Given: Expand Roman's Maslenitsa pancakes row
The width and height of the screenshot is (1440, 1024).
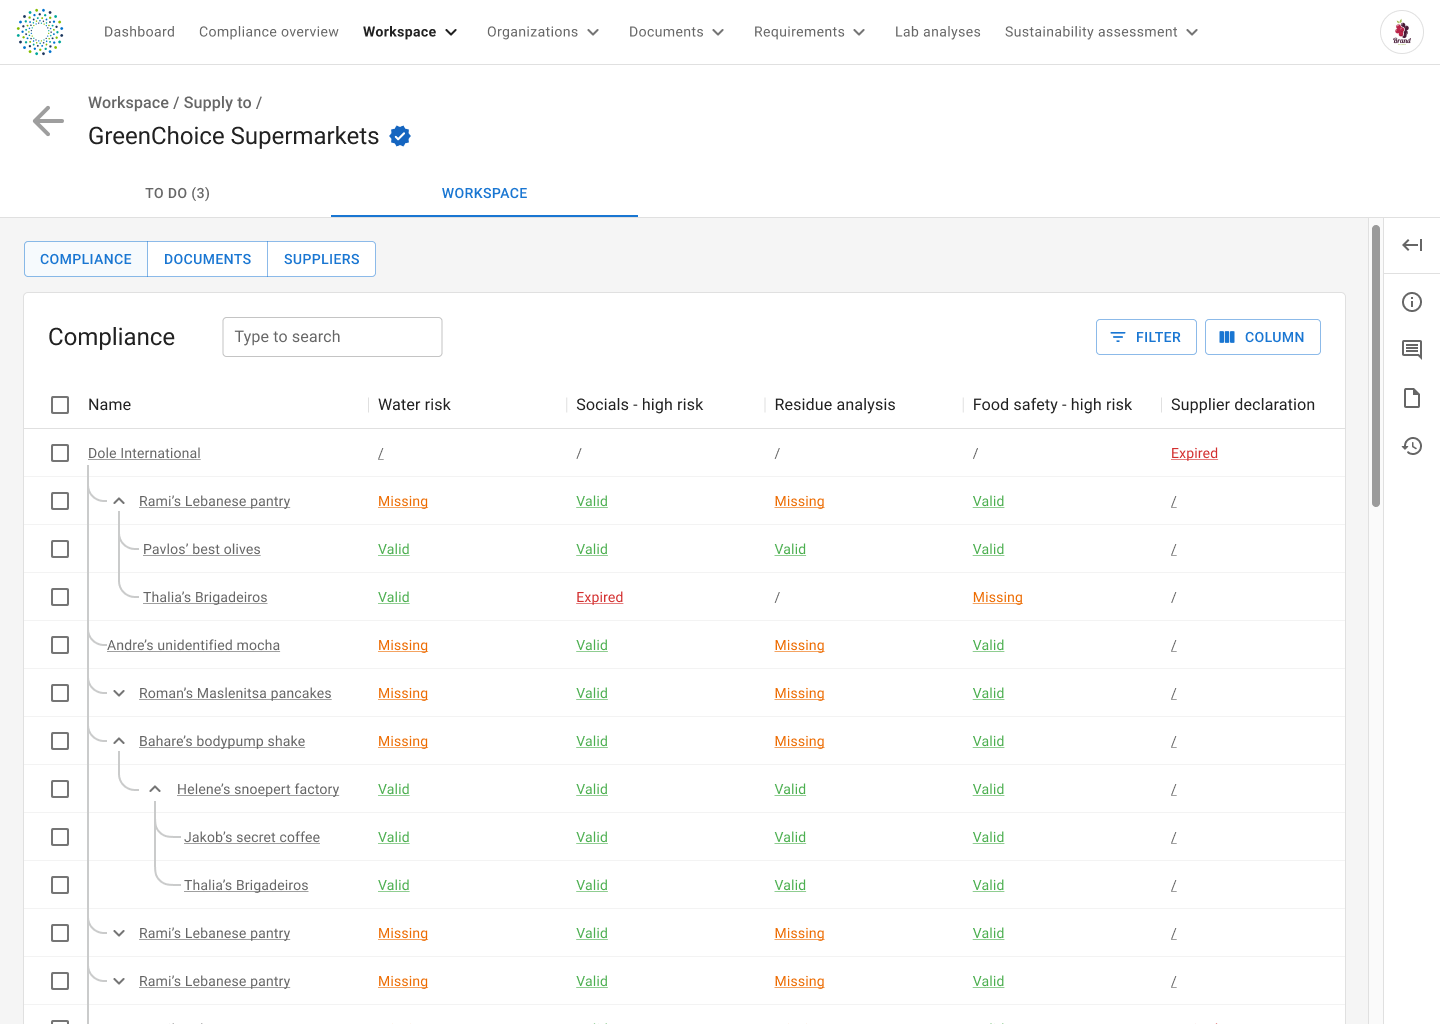Looking at the screenshot, I should pos(119,693).
